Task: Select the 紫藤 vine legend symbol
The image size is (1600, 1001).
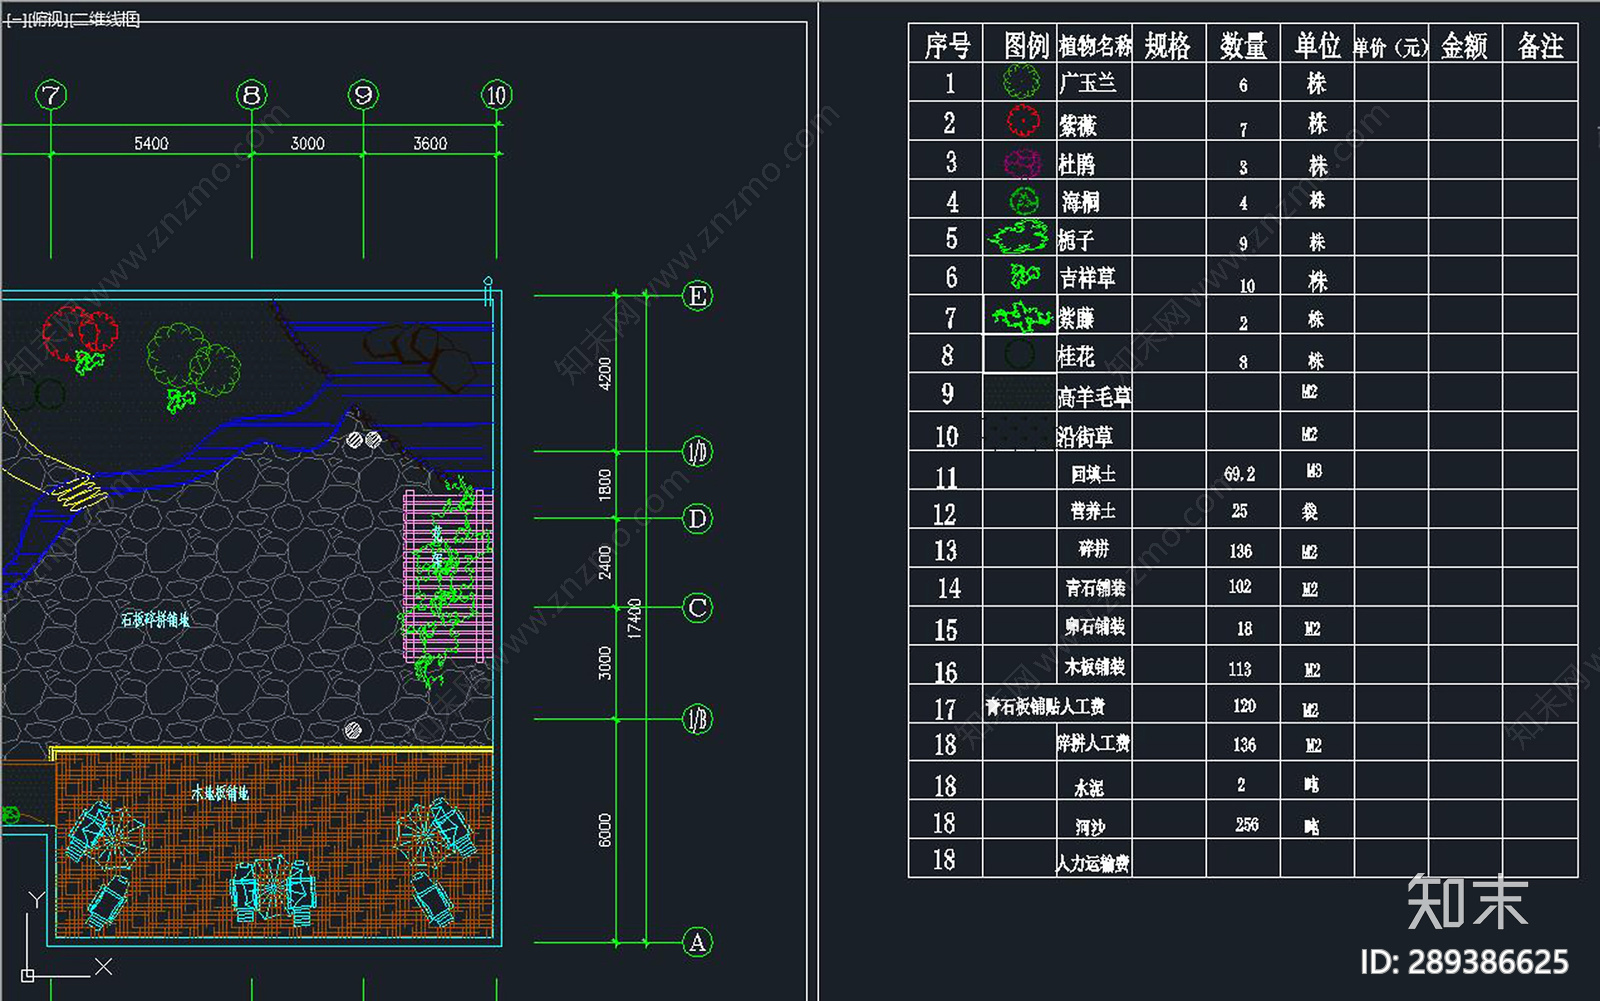Action: pos(1022,318)
